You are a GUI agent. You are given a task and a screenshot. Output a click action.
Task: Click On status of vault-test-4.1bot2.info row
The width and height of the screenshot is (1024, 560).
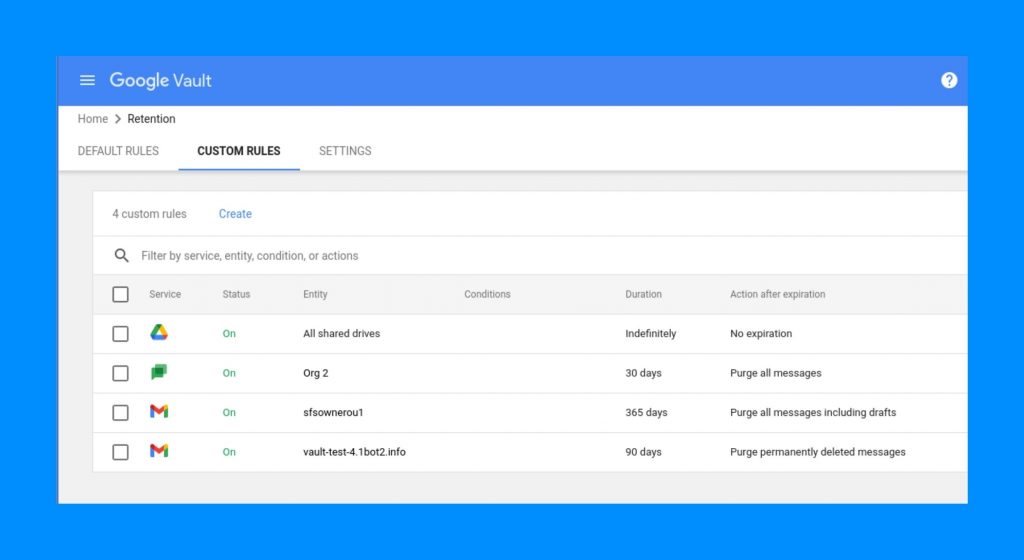click(x=229, y=452)
